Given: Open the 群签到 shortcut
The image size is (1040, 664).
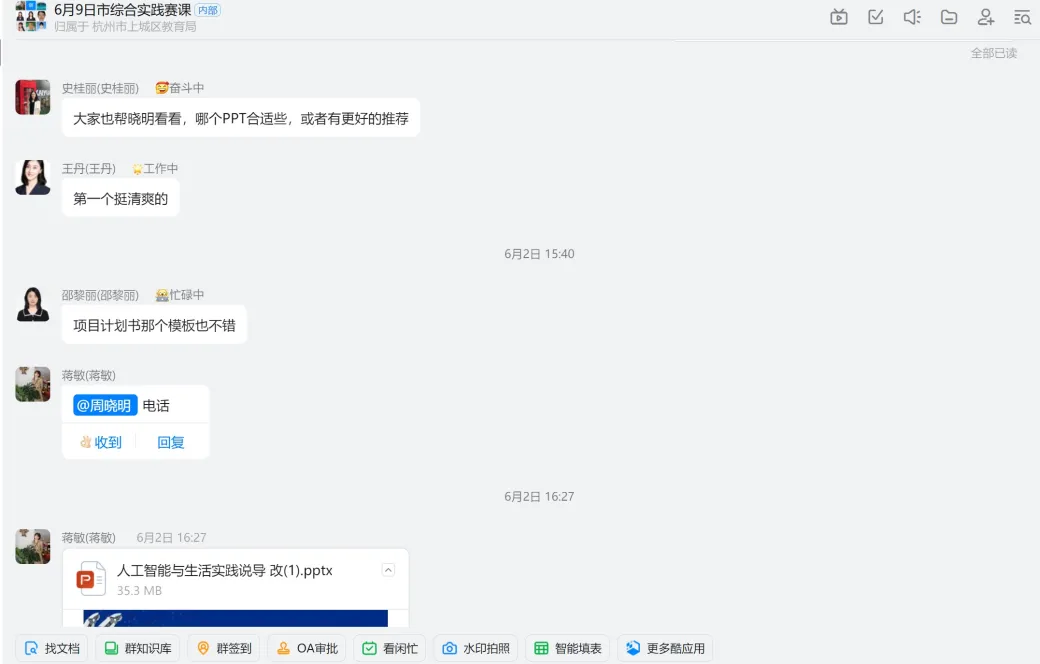Looking at the screenshot, I should coord(224,648).
